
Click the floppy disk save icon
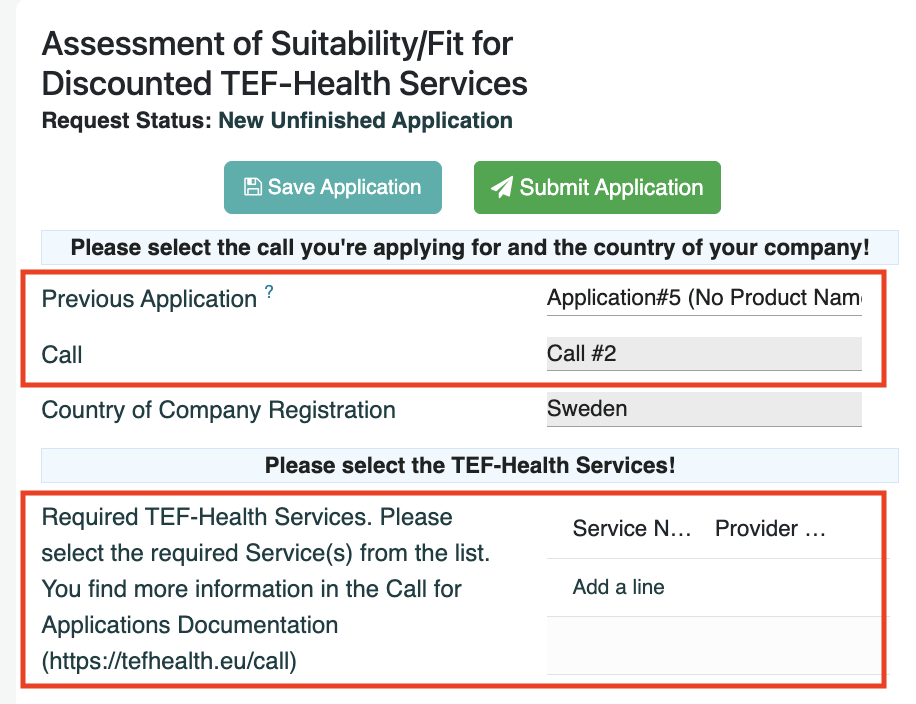click(252, 187)
